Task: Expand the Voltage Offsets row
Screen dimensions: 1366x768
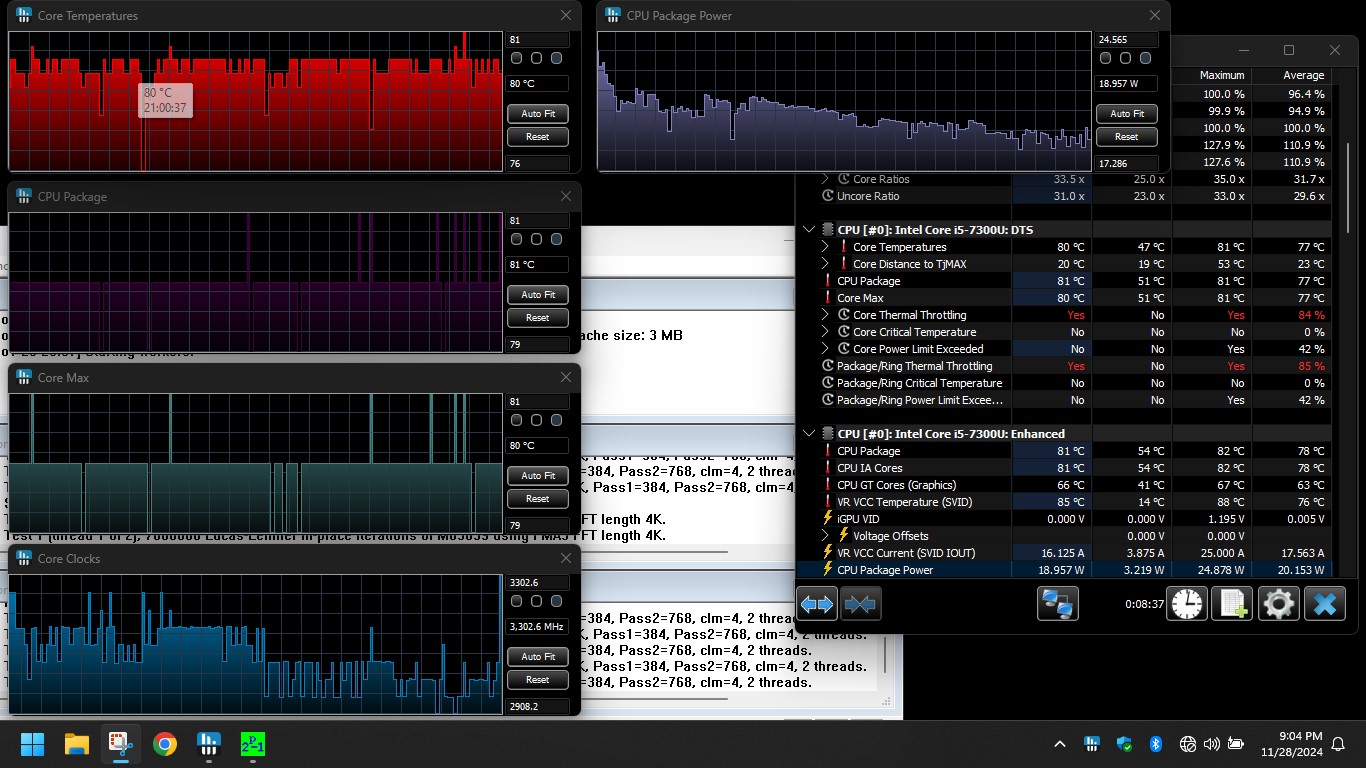Action: (826, 536)
